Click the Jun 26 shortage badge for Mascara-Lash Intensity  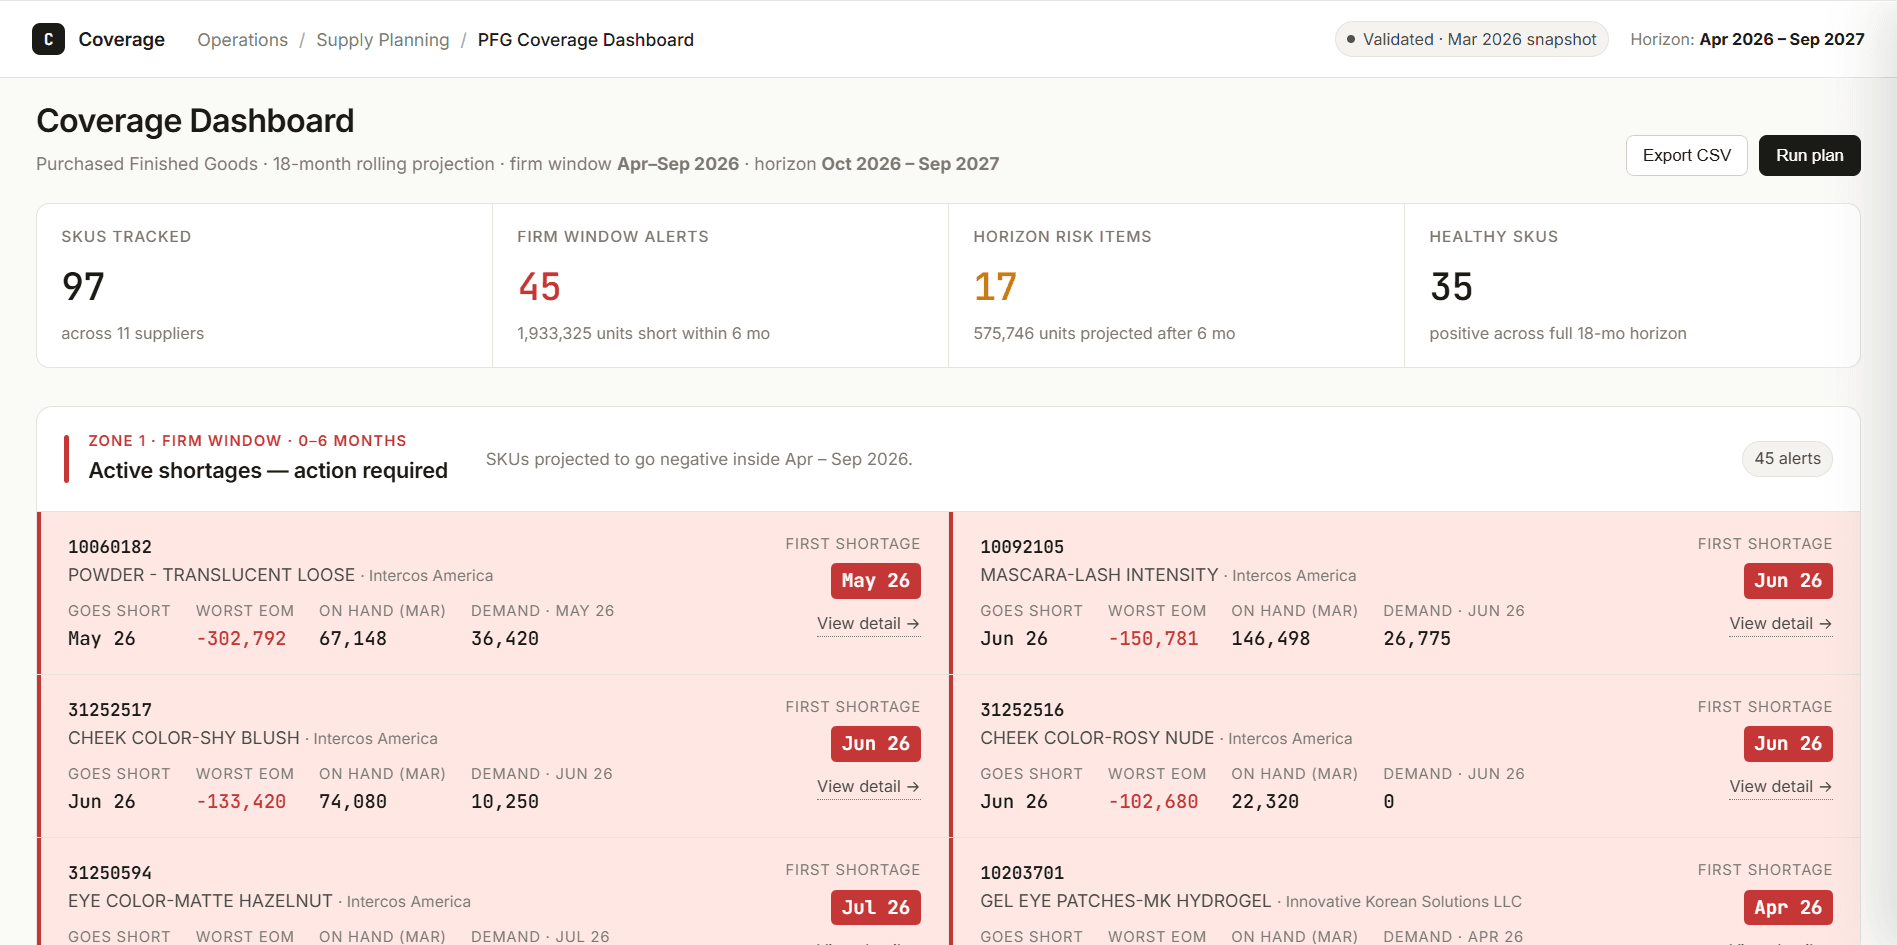1788,581
